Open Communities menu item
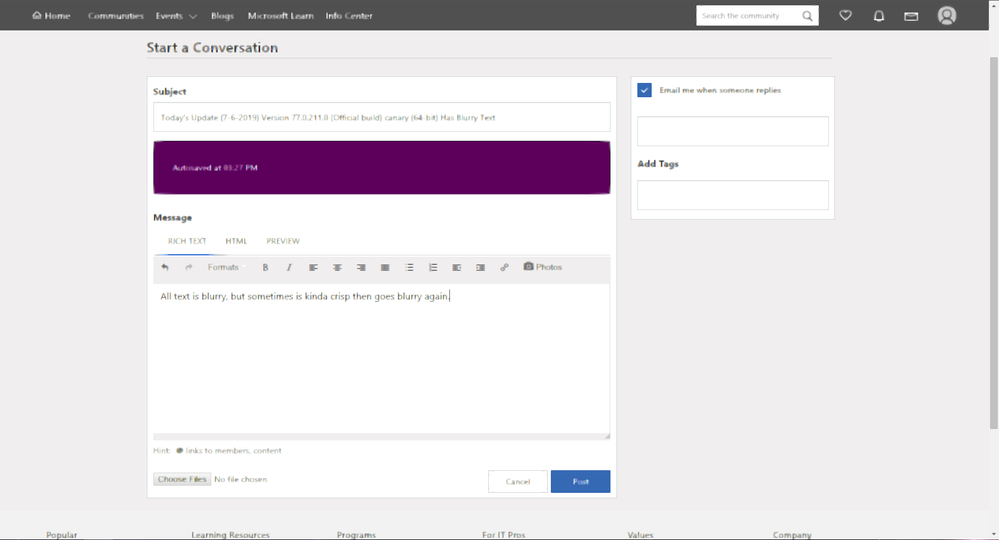The height and width of the screenshot is (540, 999). (115, 16)
